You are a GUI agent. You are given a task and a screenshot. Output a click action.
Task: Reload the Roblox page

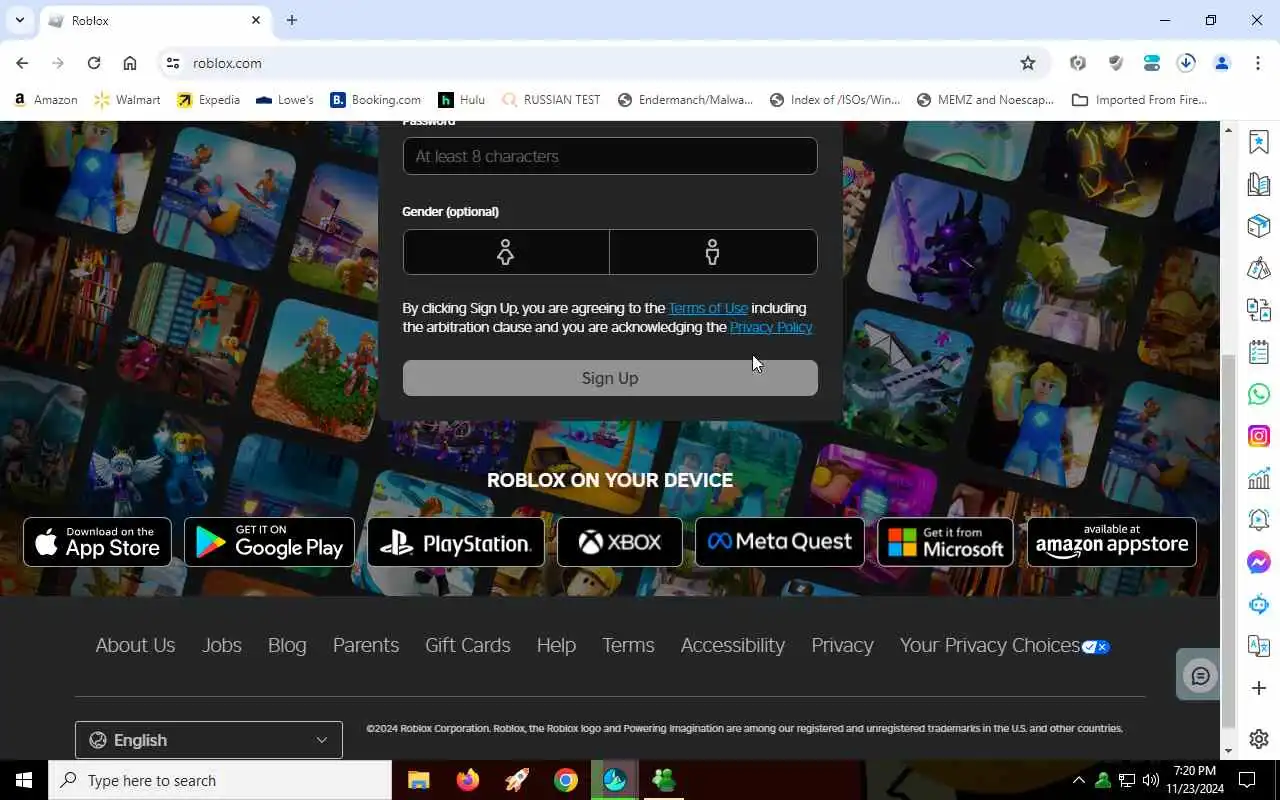tap(94, 63)
